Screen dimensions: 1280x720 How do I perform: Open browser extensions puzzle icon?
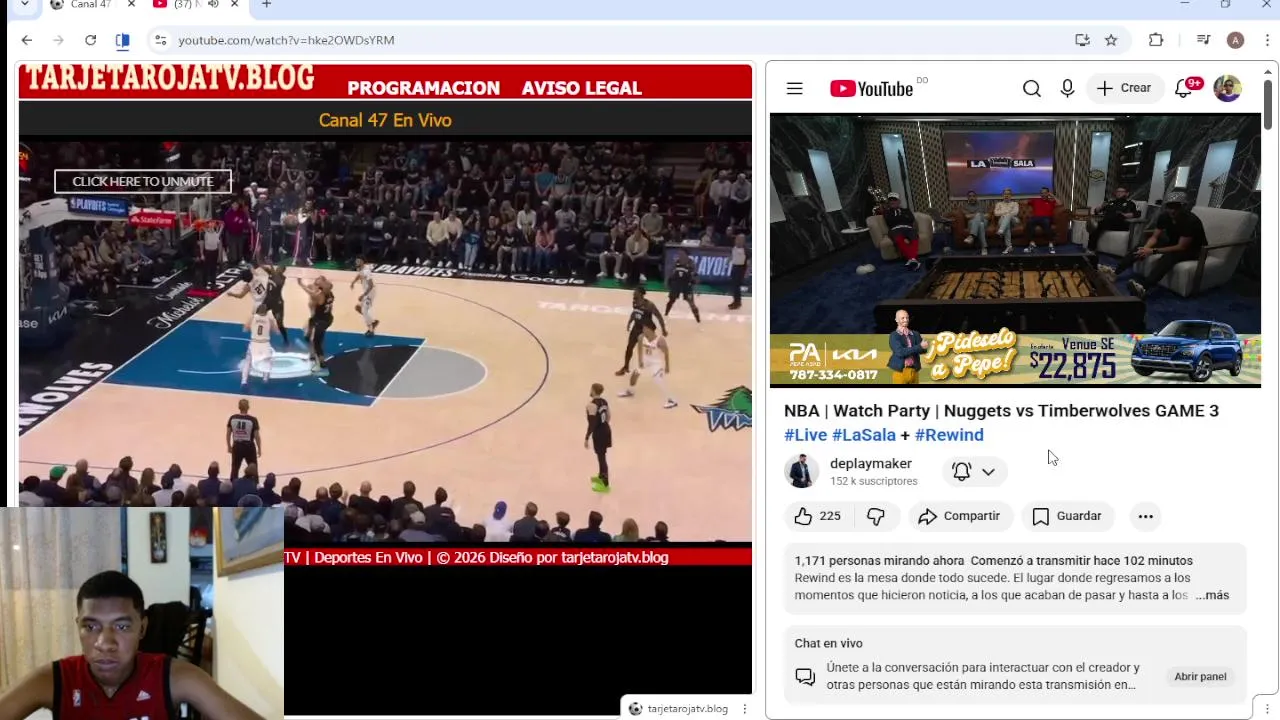tap(1156, 40)
